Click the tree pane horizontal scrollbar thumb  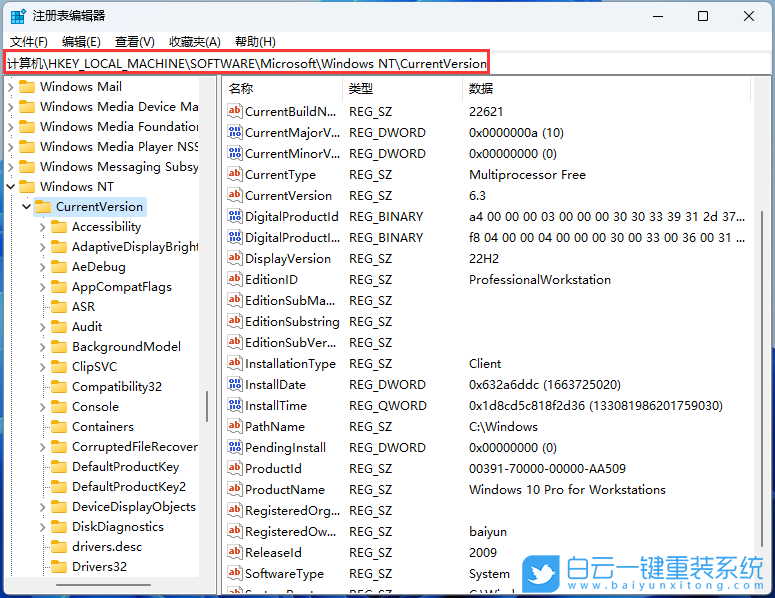pyautogui.click(x=103, y=585)
